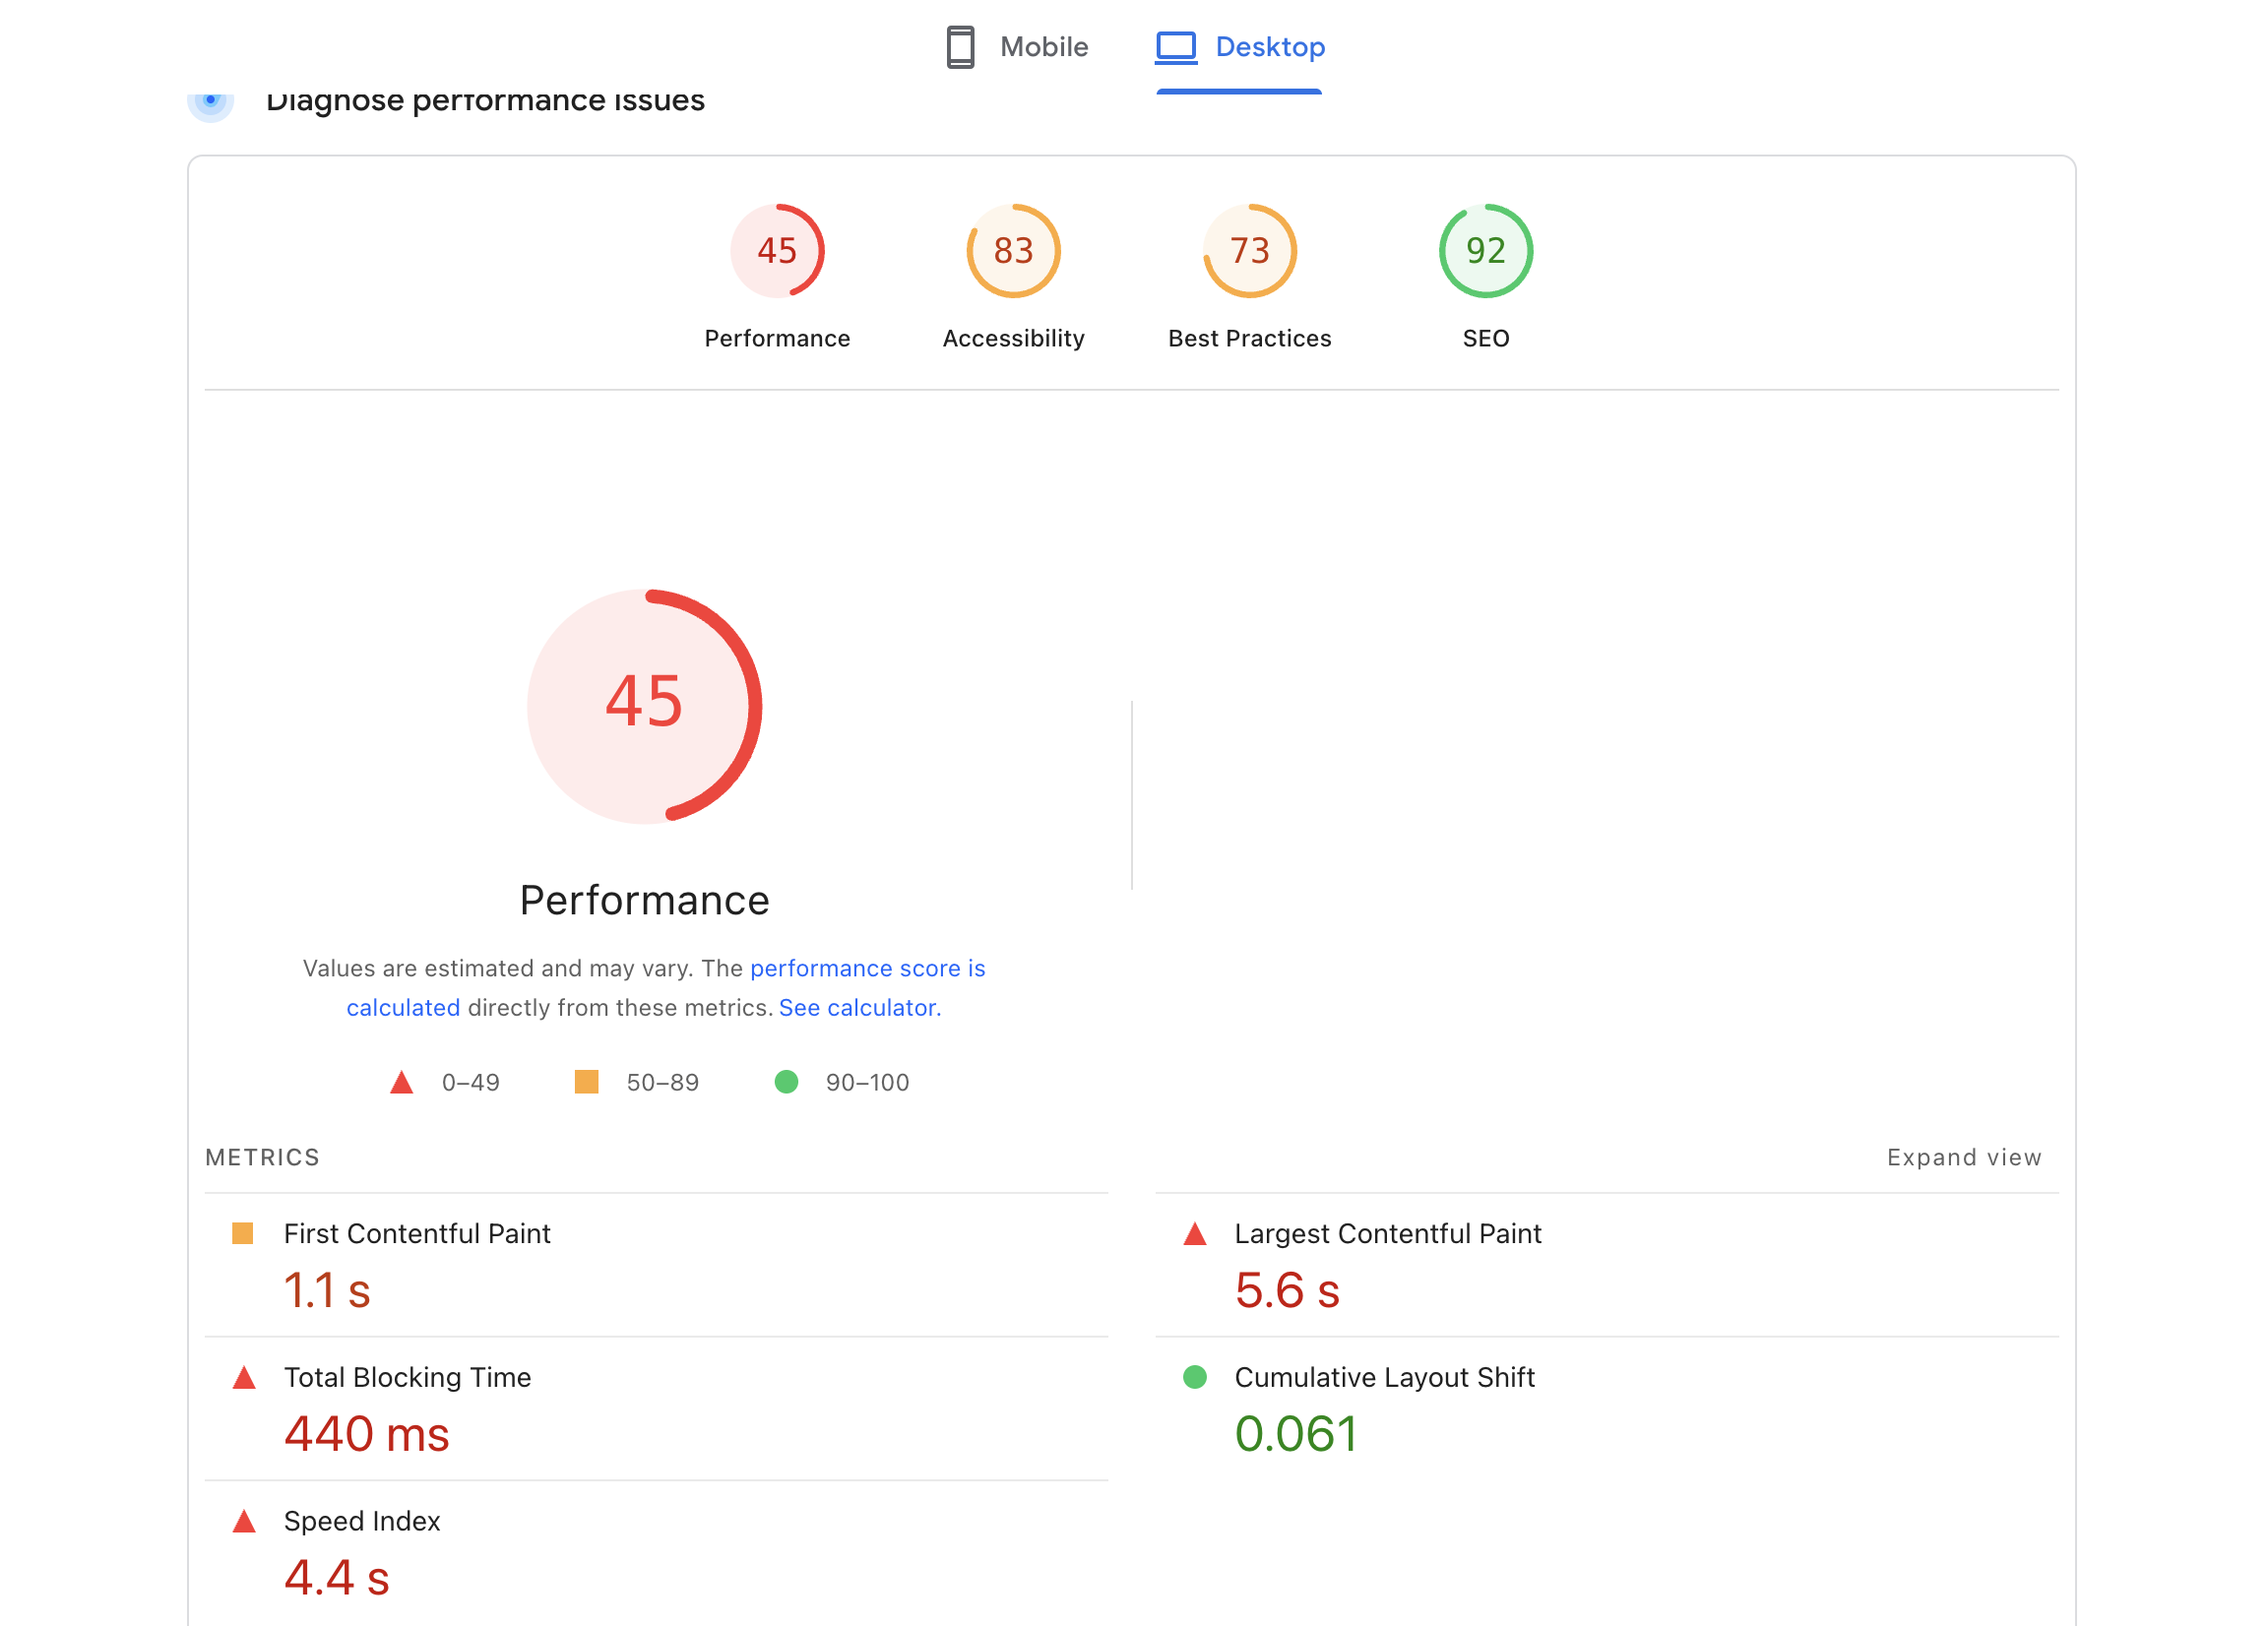Click the Performance score gauge 45 at top
The width and height of the screenshot is (2268, 1626).
pyautogui.click(x=777, y=251)
